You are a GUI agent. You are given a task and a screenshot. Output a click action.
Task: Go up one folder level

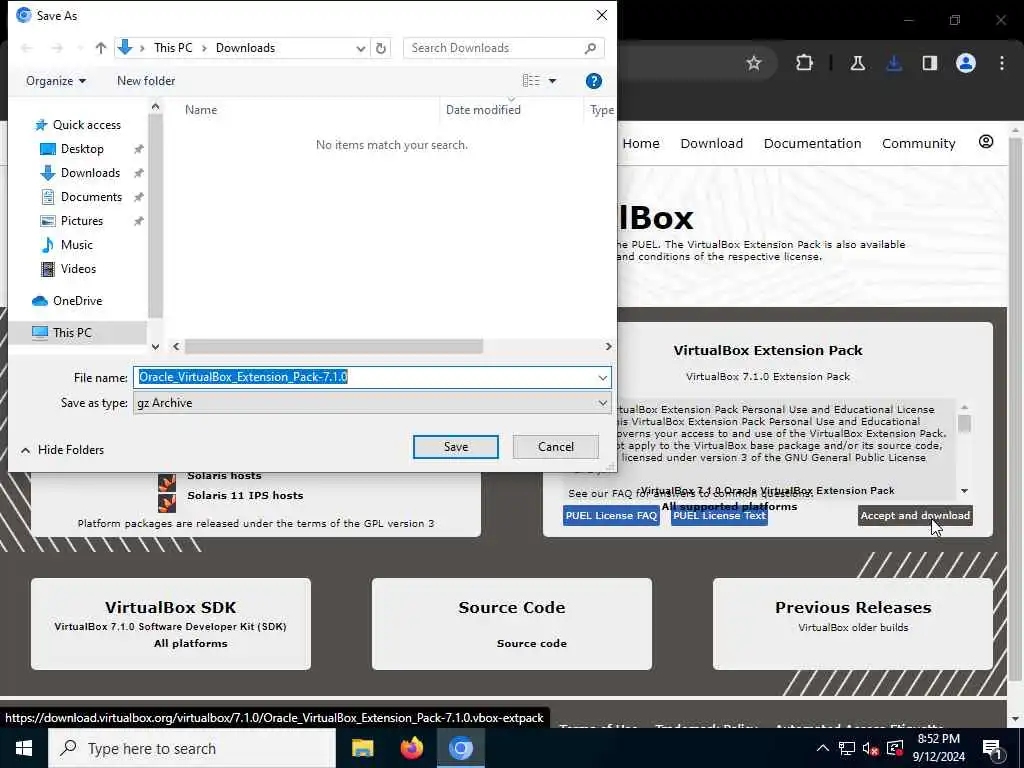click(101, 48)
